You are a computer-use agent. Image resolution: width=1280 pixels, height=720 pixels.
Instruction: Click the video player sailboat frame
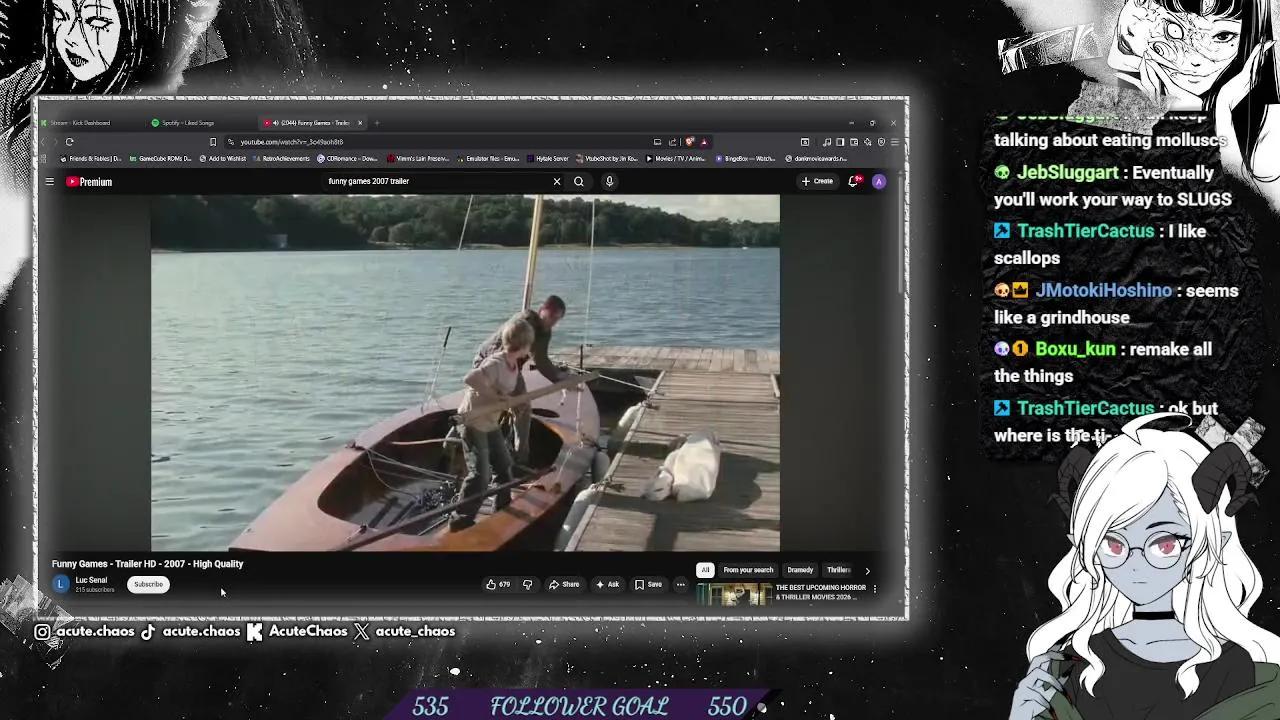click(x=465, y=372)
